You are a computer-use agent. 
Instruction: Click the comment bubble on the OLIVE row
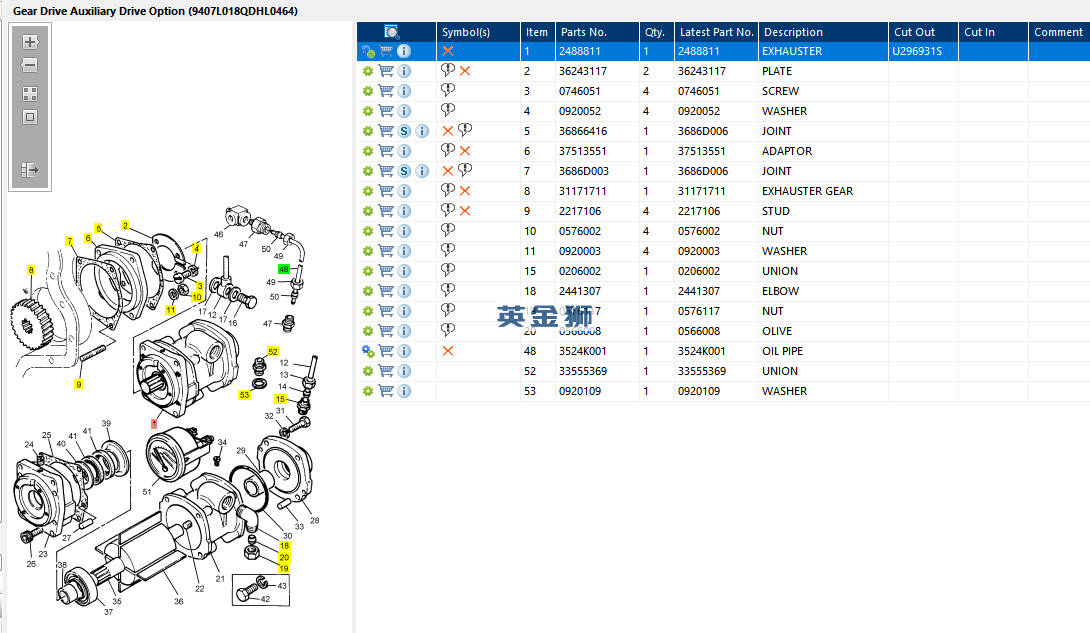(x=448, y=329)
